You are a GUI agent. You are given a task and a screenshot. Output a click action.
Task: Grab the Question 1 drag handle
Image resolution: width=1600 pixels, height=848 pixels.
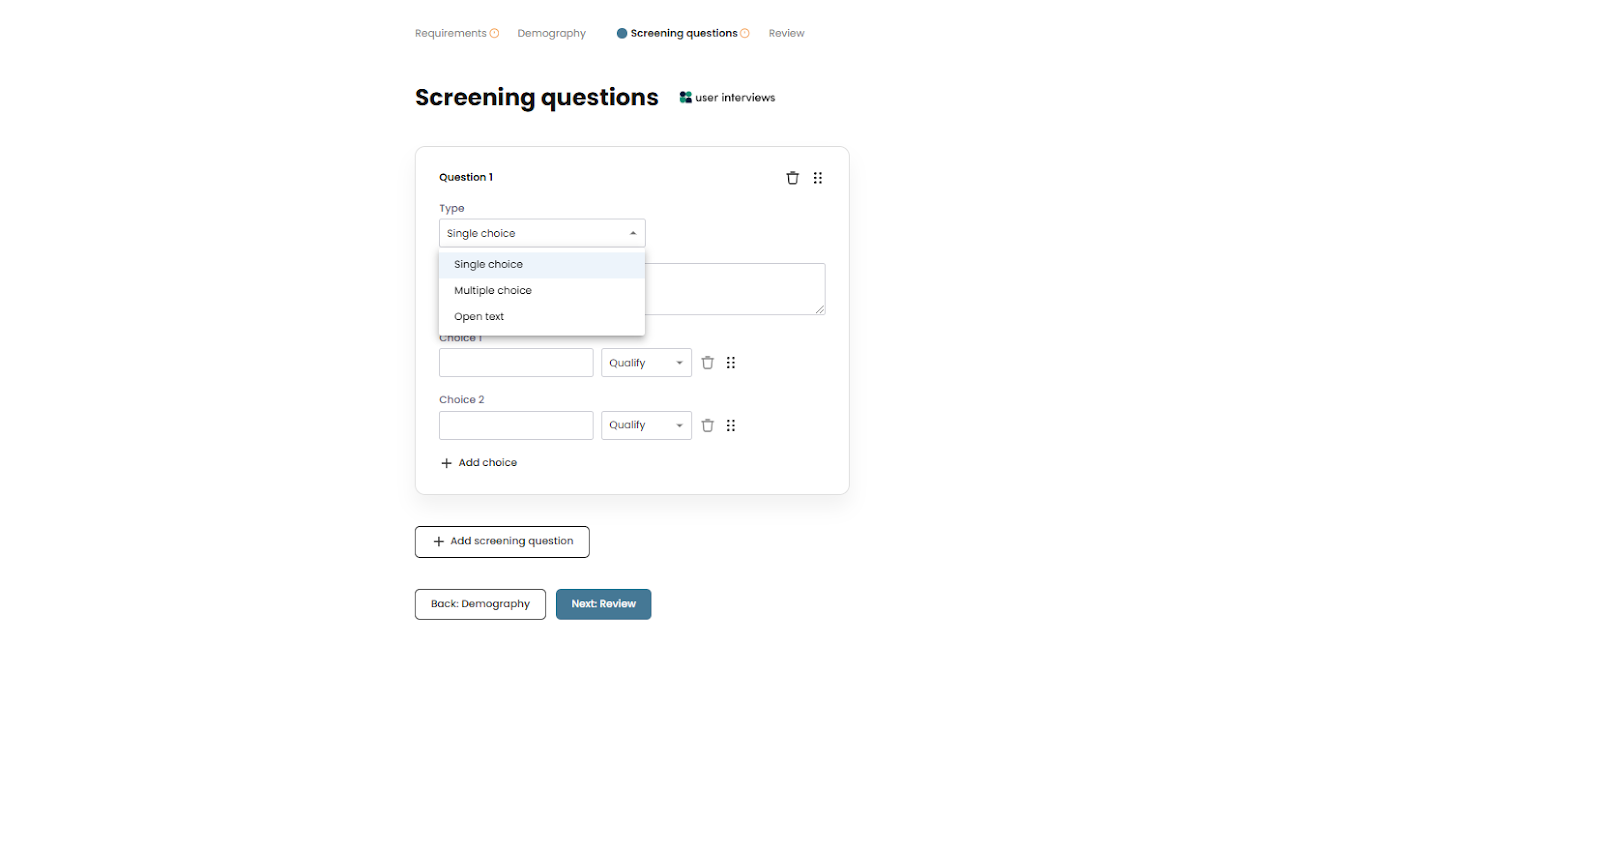818,178
